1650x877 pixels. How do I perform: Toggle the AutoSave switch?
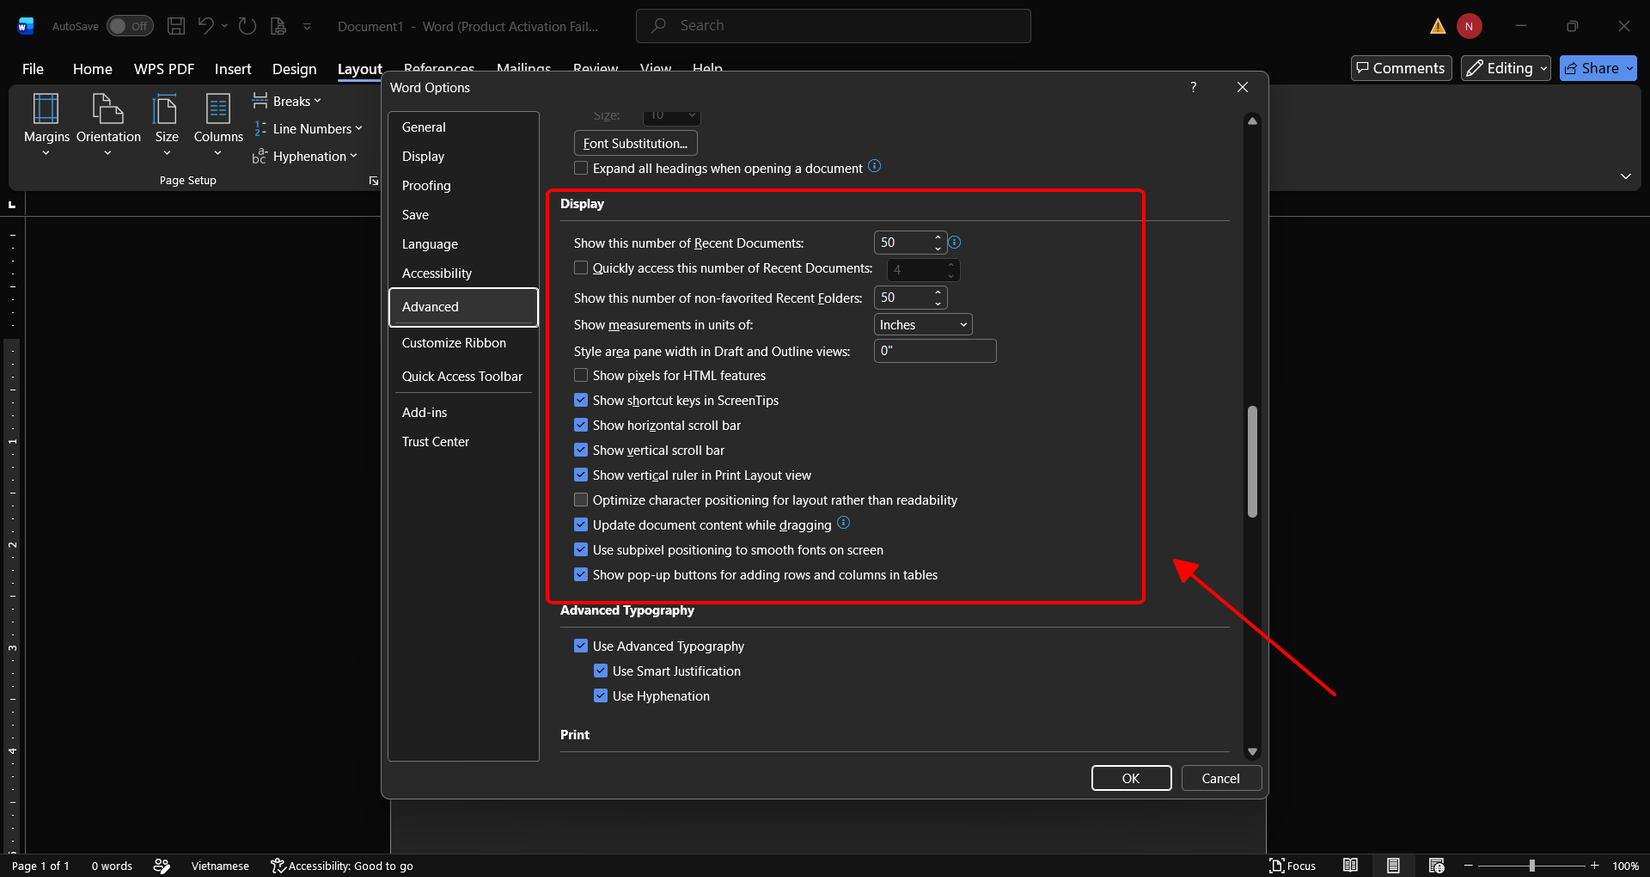tap(129, 26)
